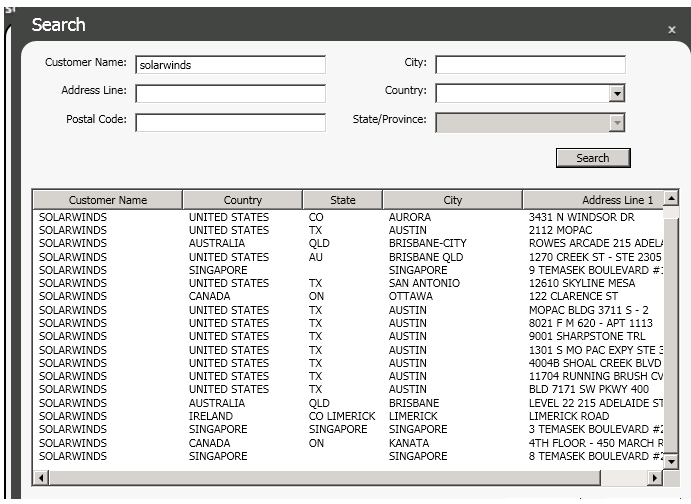
Task: Sort by Country column header
Action: 242,200
